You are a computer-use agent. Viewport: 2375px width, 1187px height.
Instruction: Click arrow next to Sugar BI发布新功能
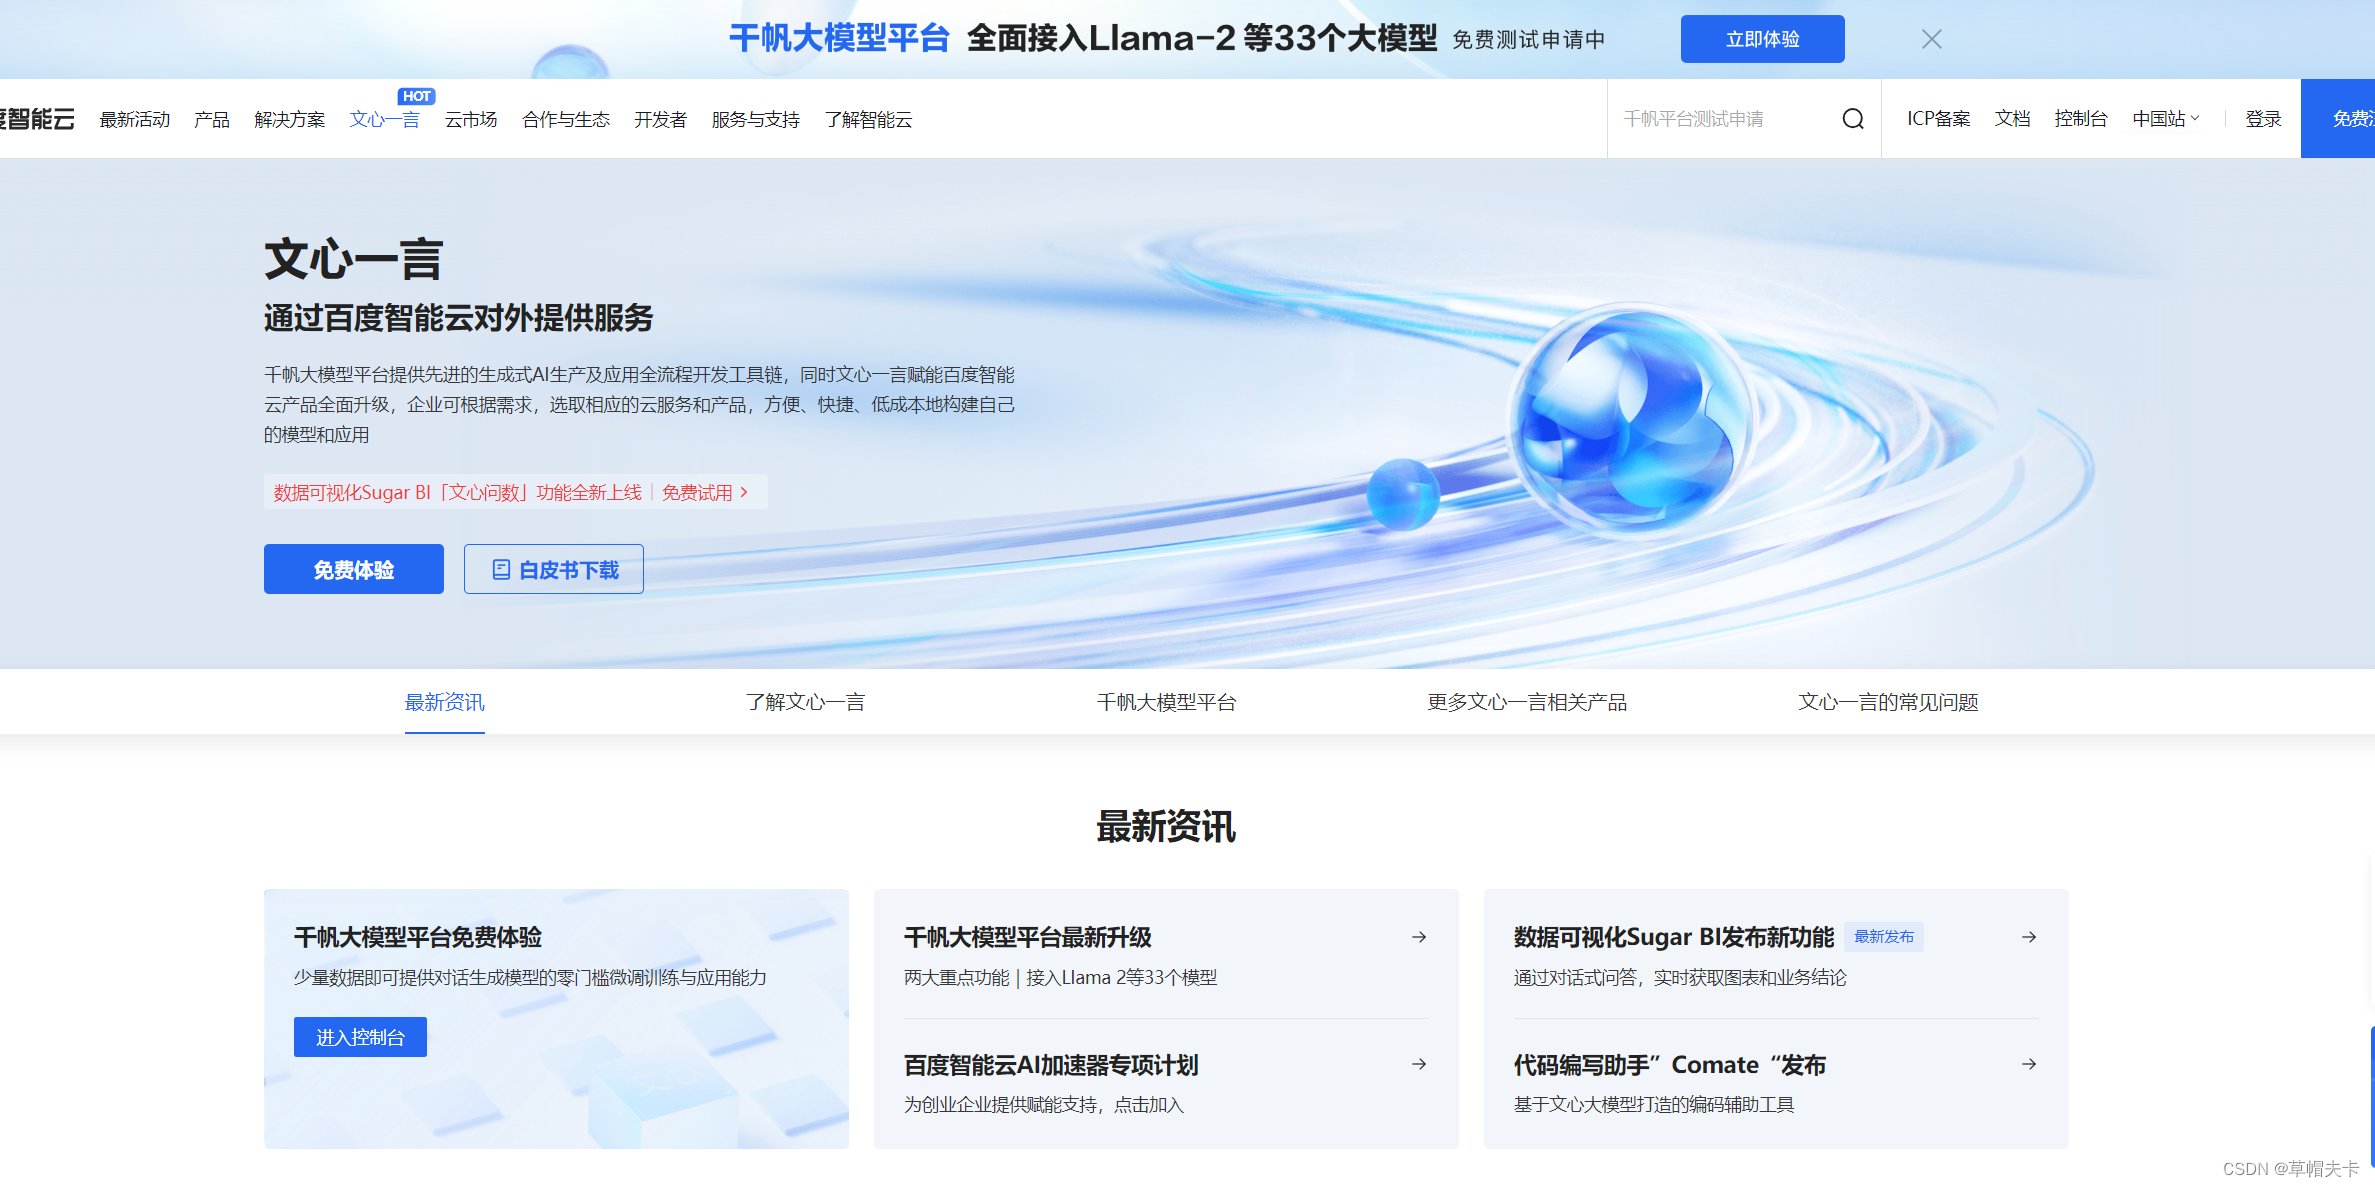(x=2028, y=937)
